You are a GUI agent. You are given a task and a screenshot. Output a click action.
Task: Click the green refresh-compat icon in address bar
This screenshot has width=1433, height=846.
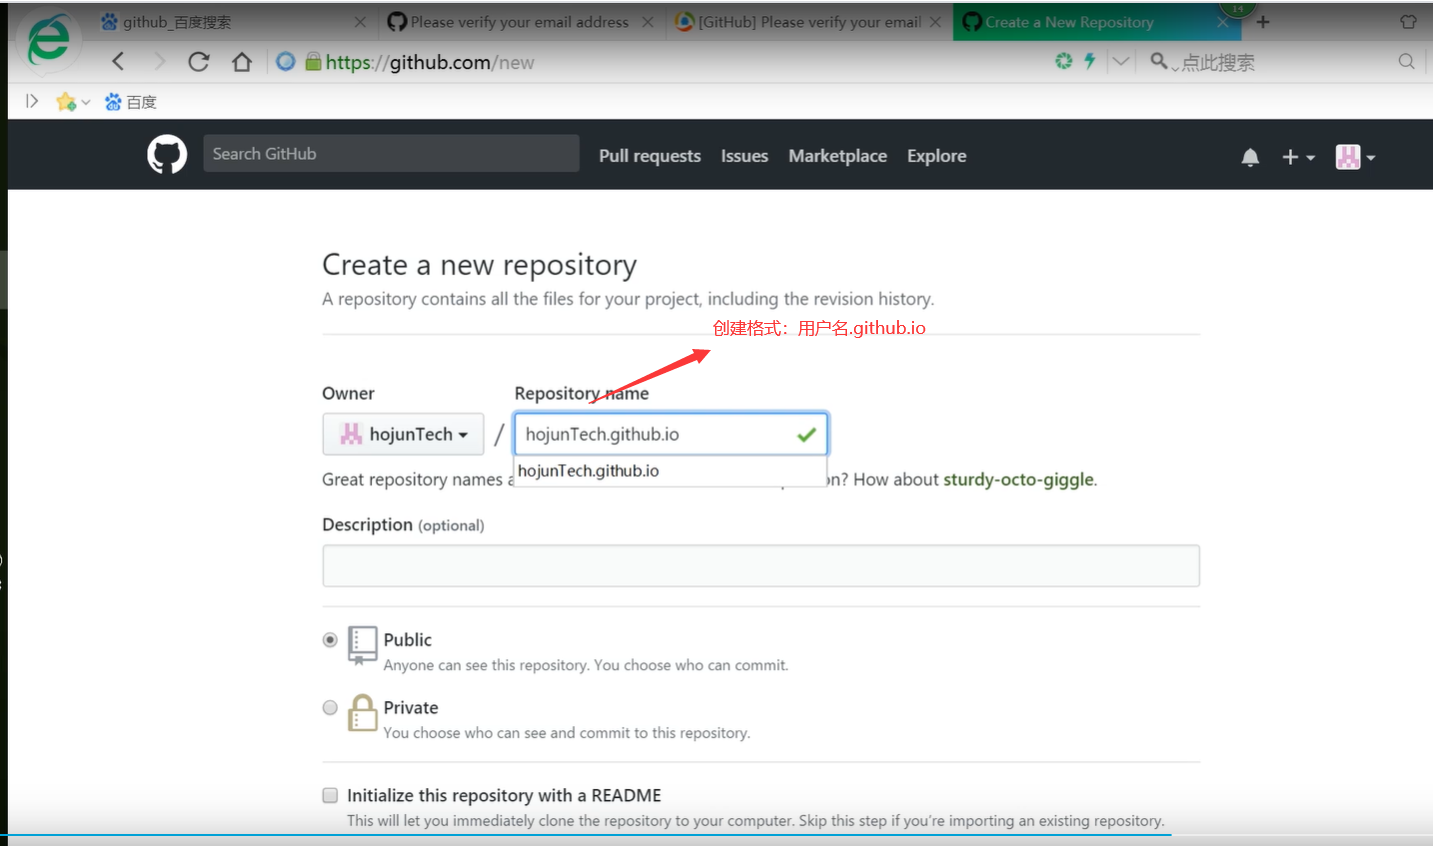1064,61
